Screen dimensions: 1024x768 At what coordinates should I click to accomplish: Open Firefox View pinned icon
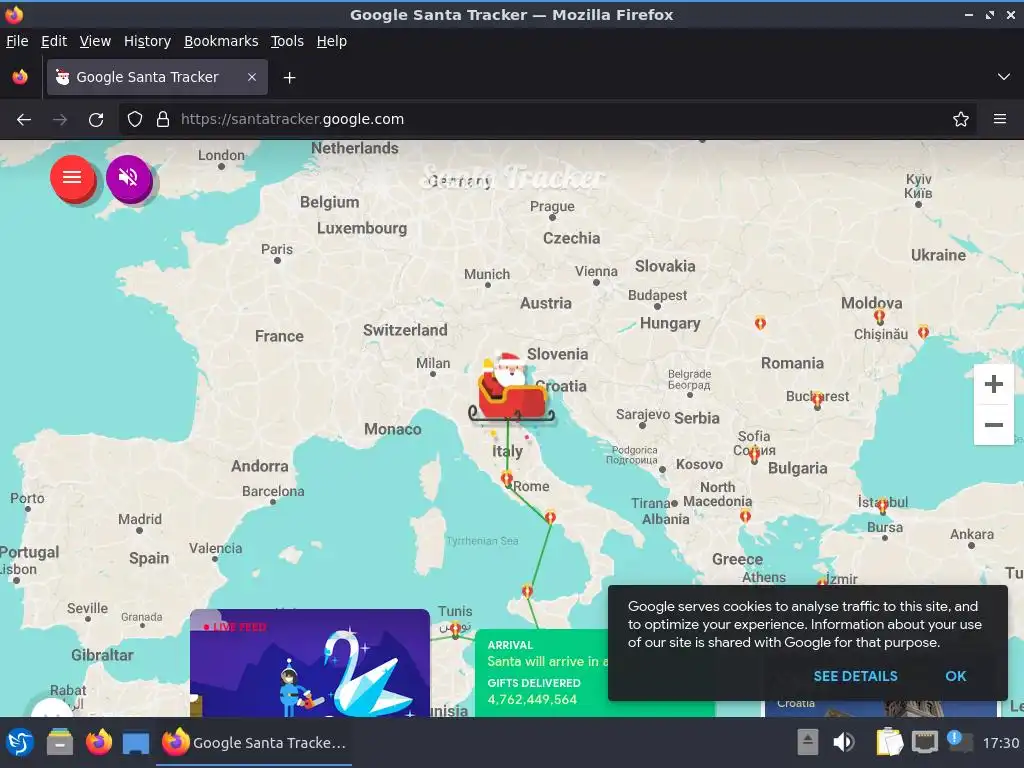(20, 77)
